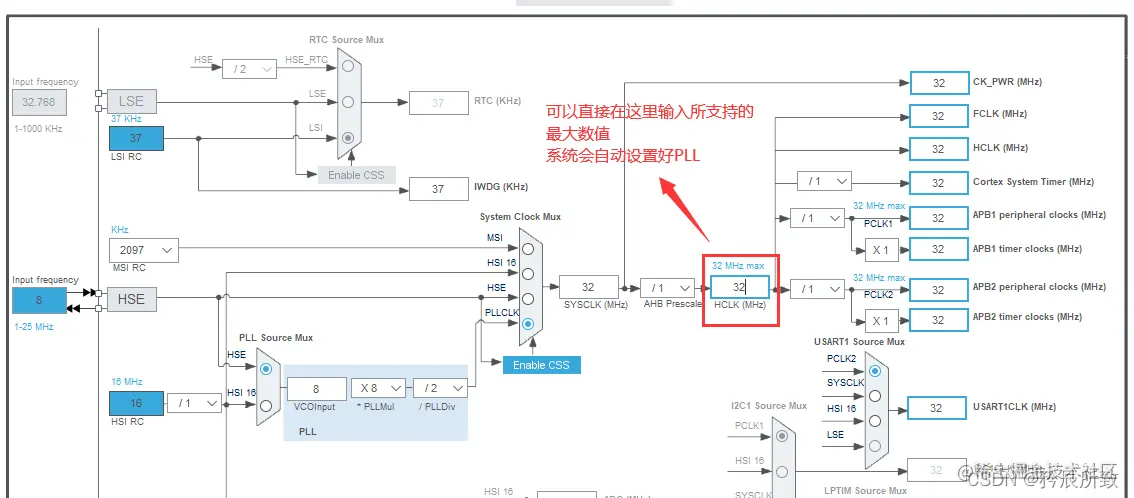Screen dimensions: 1134x498
Task: Click the HSE oscillator block
Action: [132, 299]
